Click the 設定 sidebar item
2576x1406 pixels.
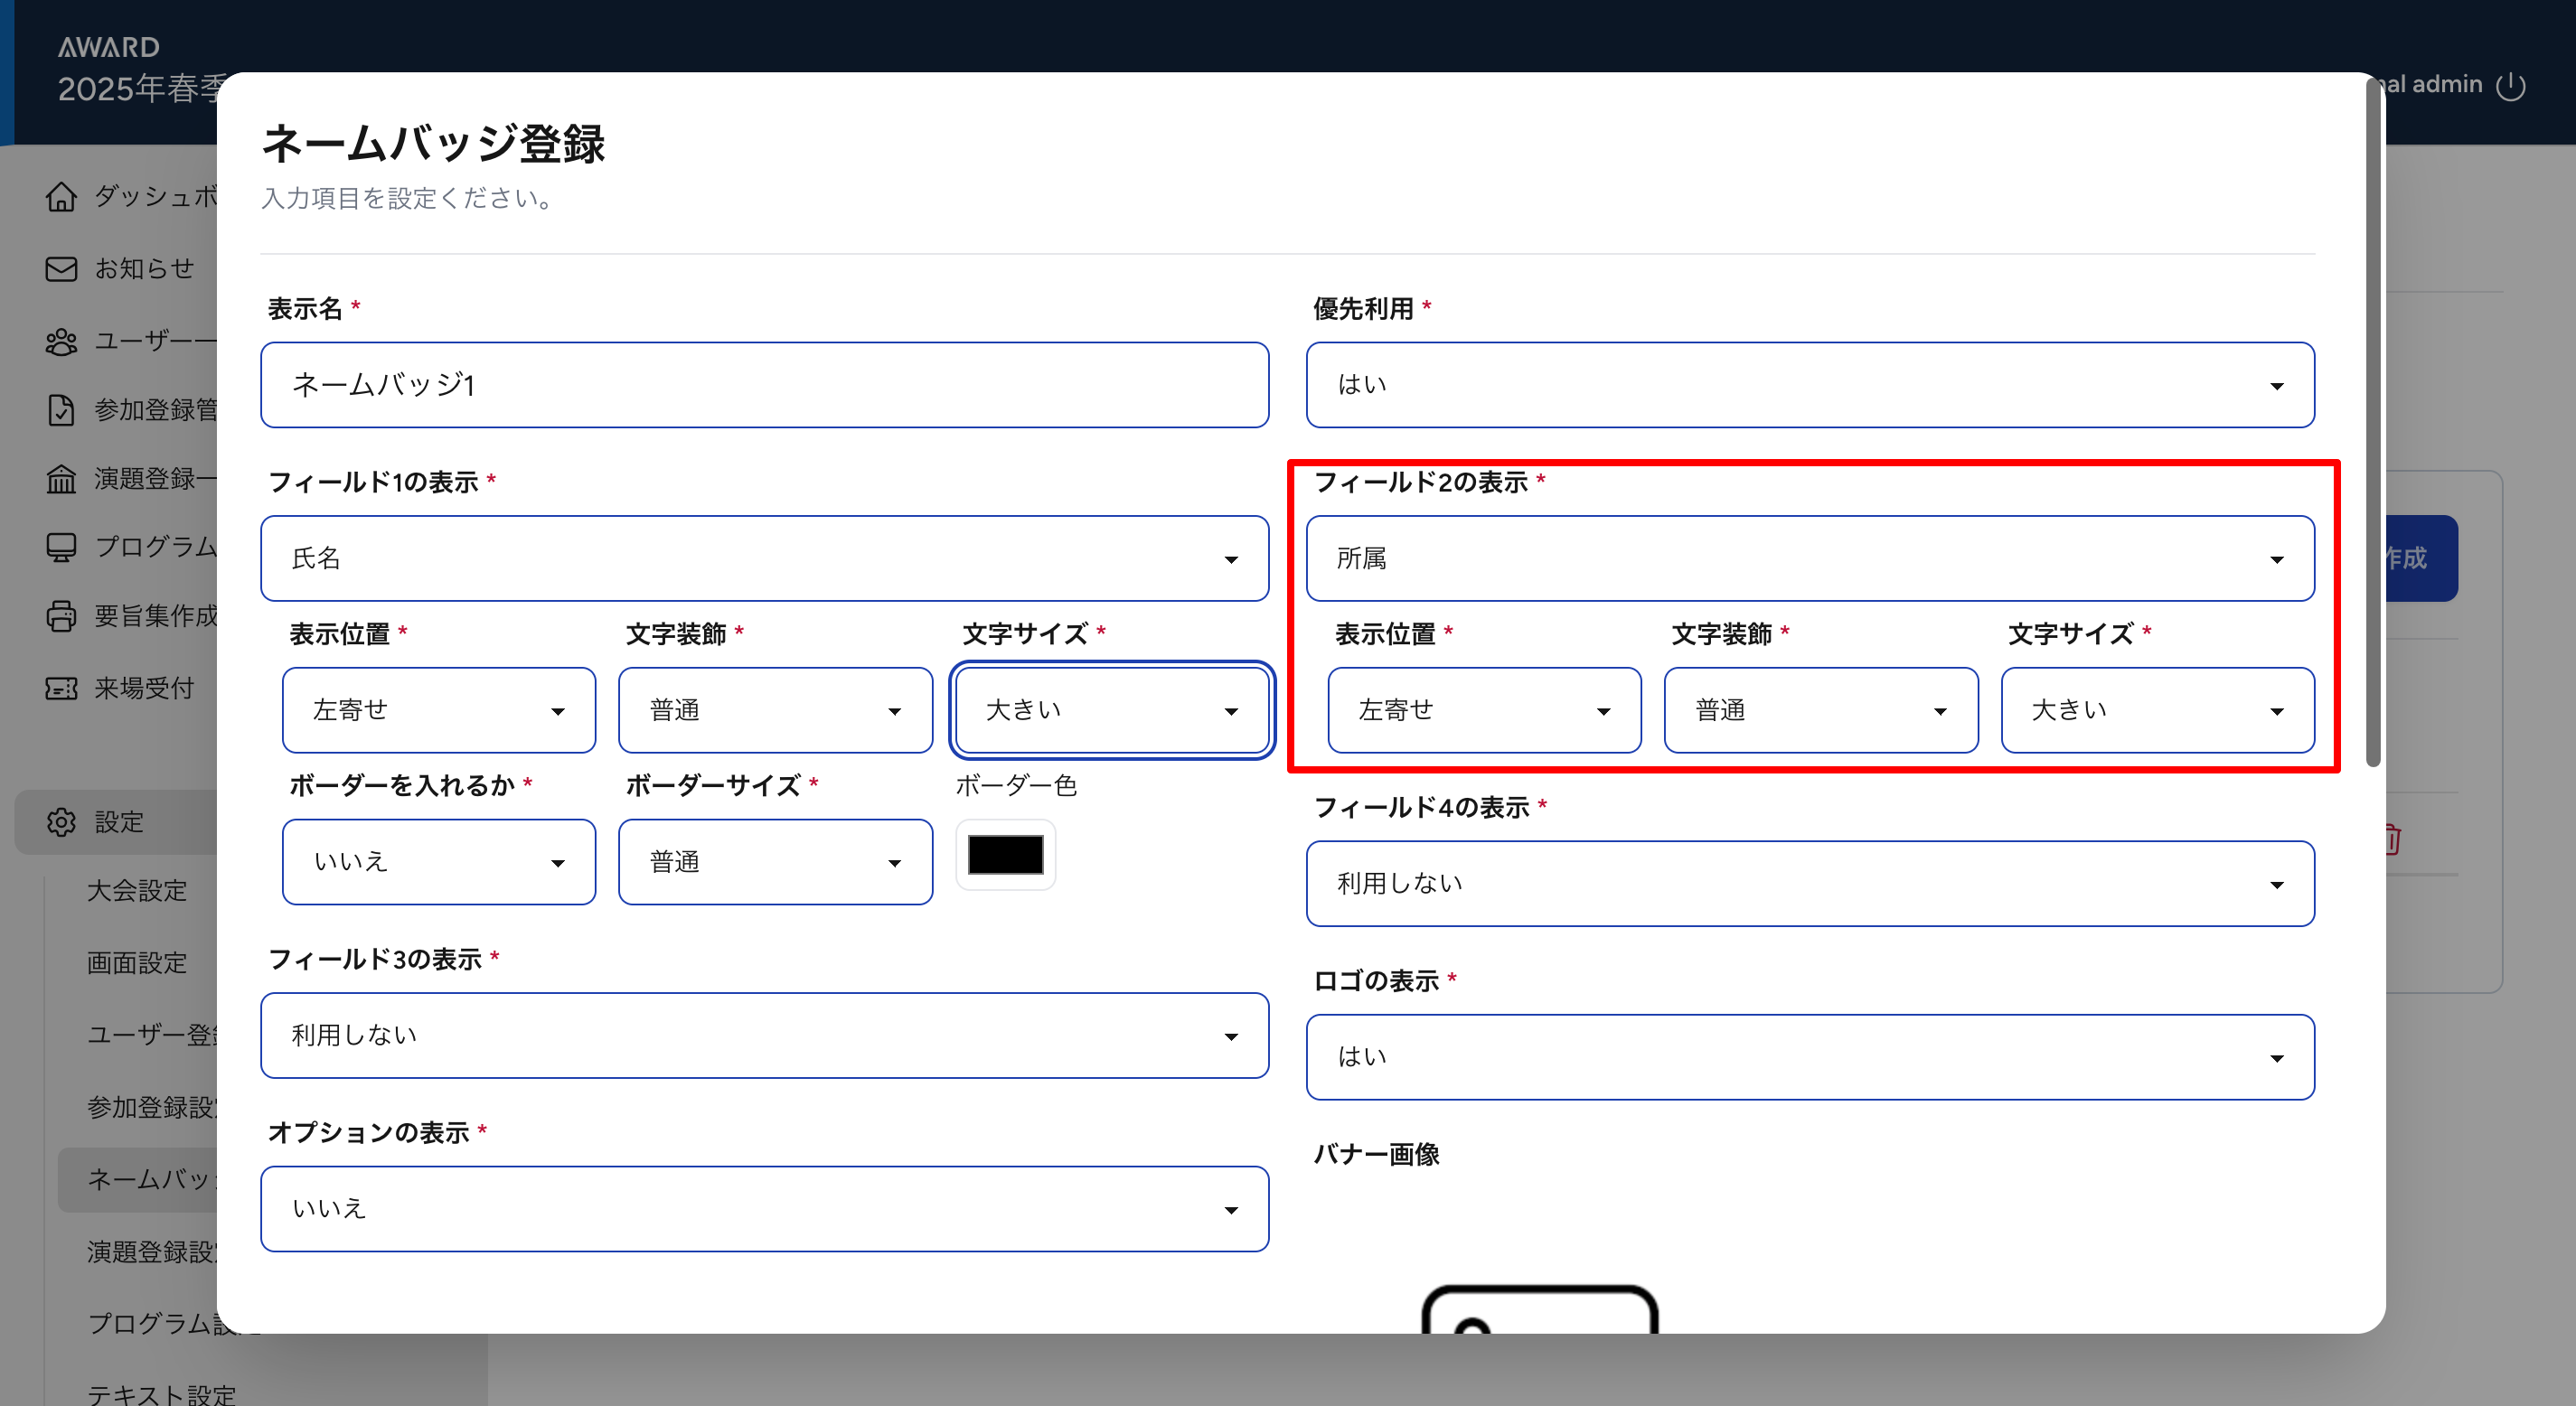pos(118,822)
